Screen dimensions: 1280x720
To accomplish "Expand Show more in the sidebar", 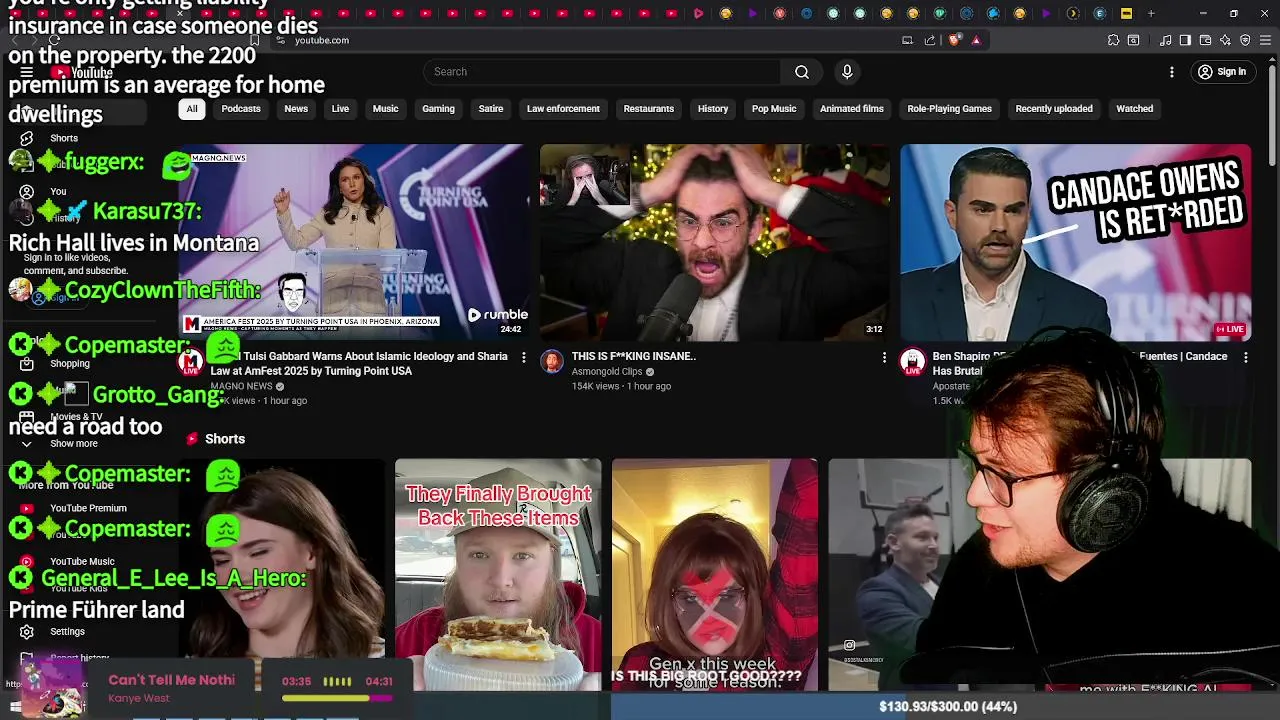I will pos(74,443).
